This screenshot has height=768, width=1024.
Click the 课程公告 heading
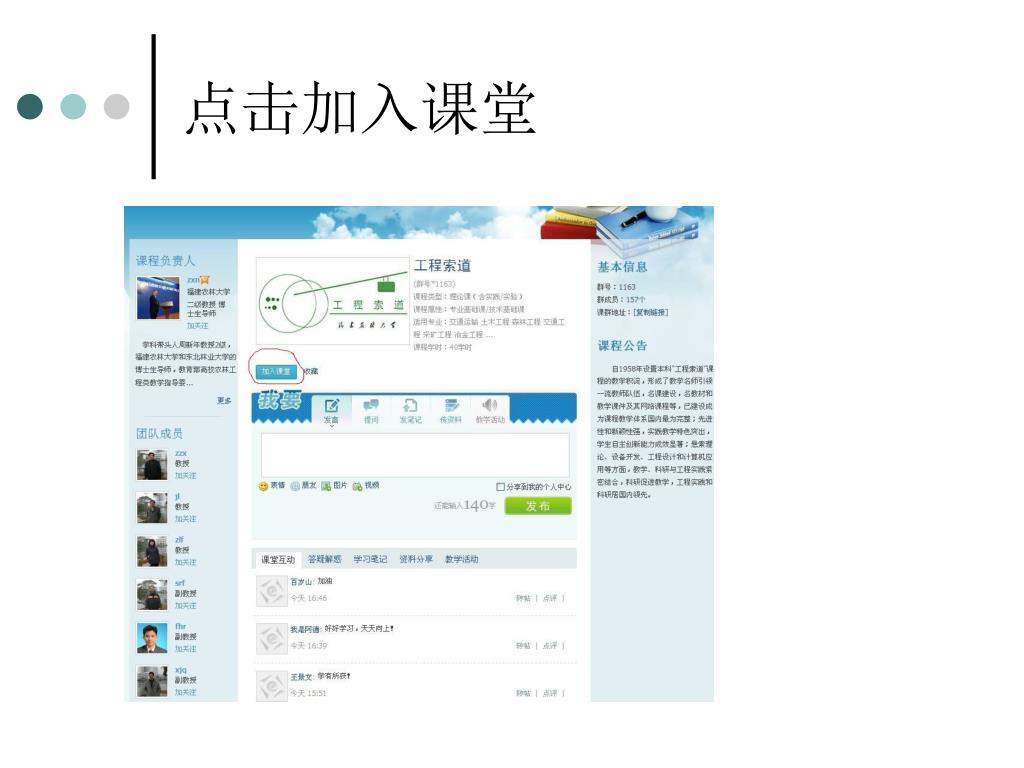(622, 346)
